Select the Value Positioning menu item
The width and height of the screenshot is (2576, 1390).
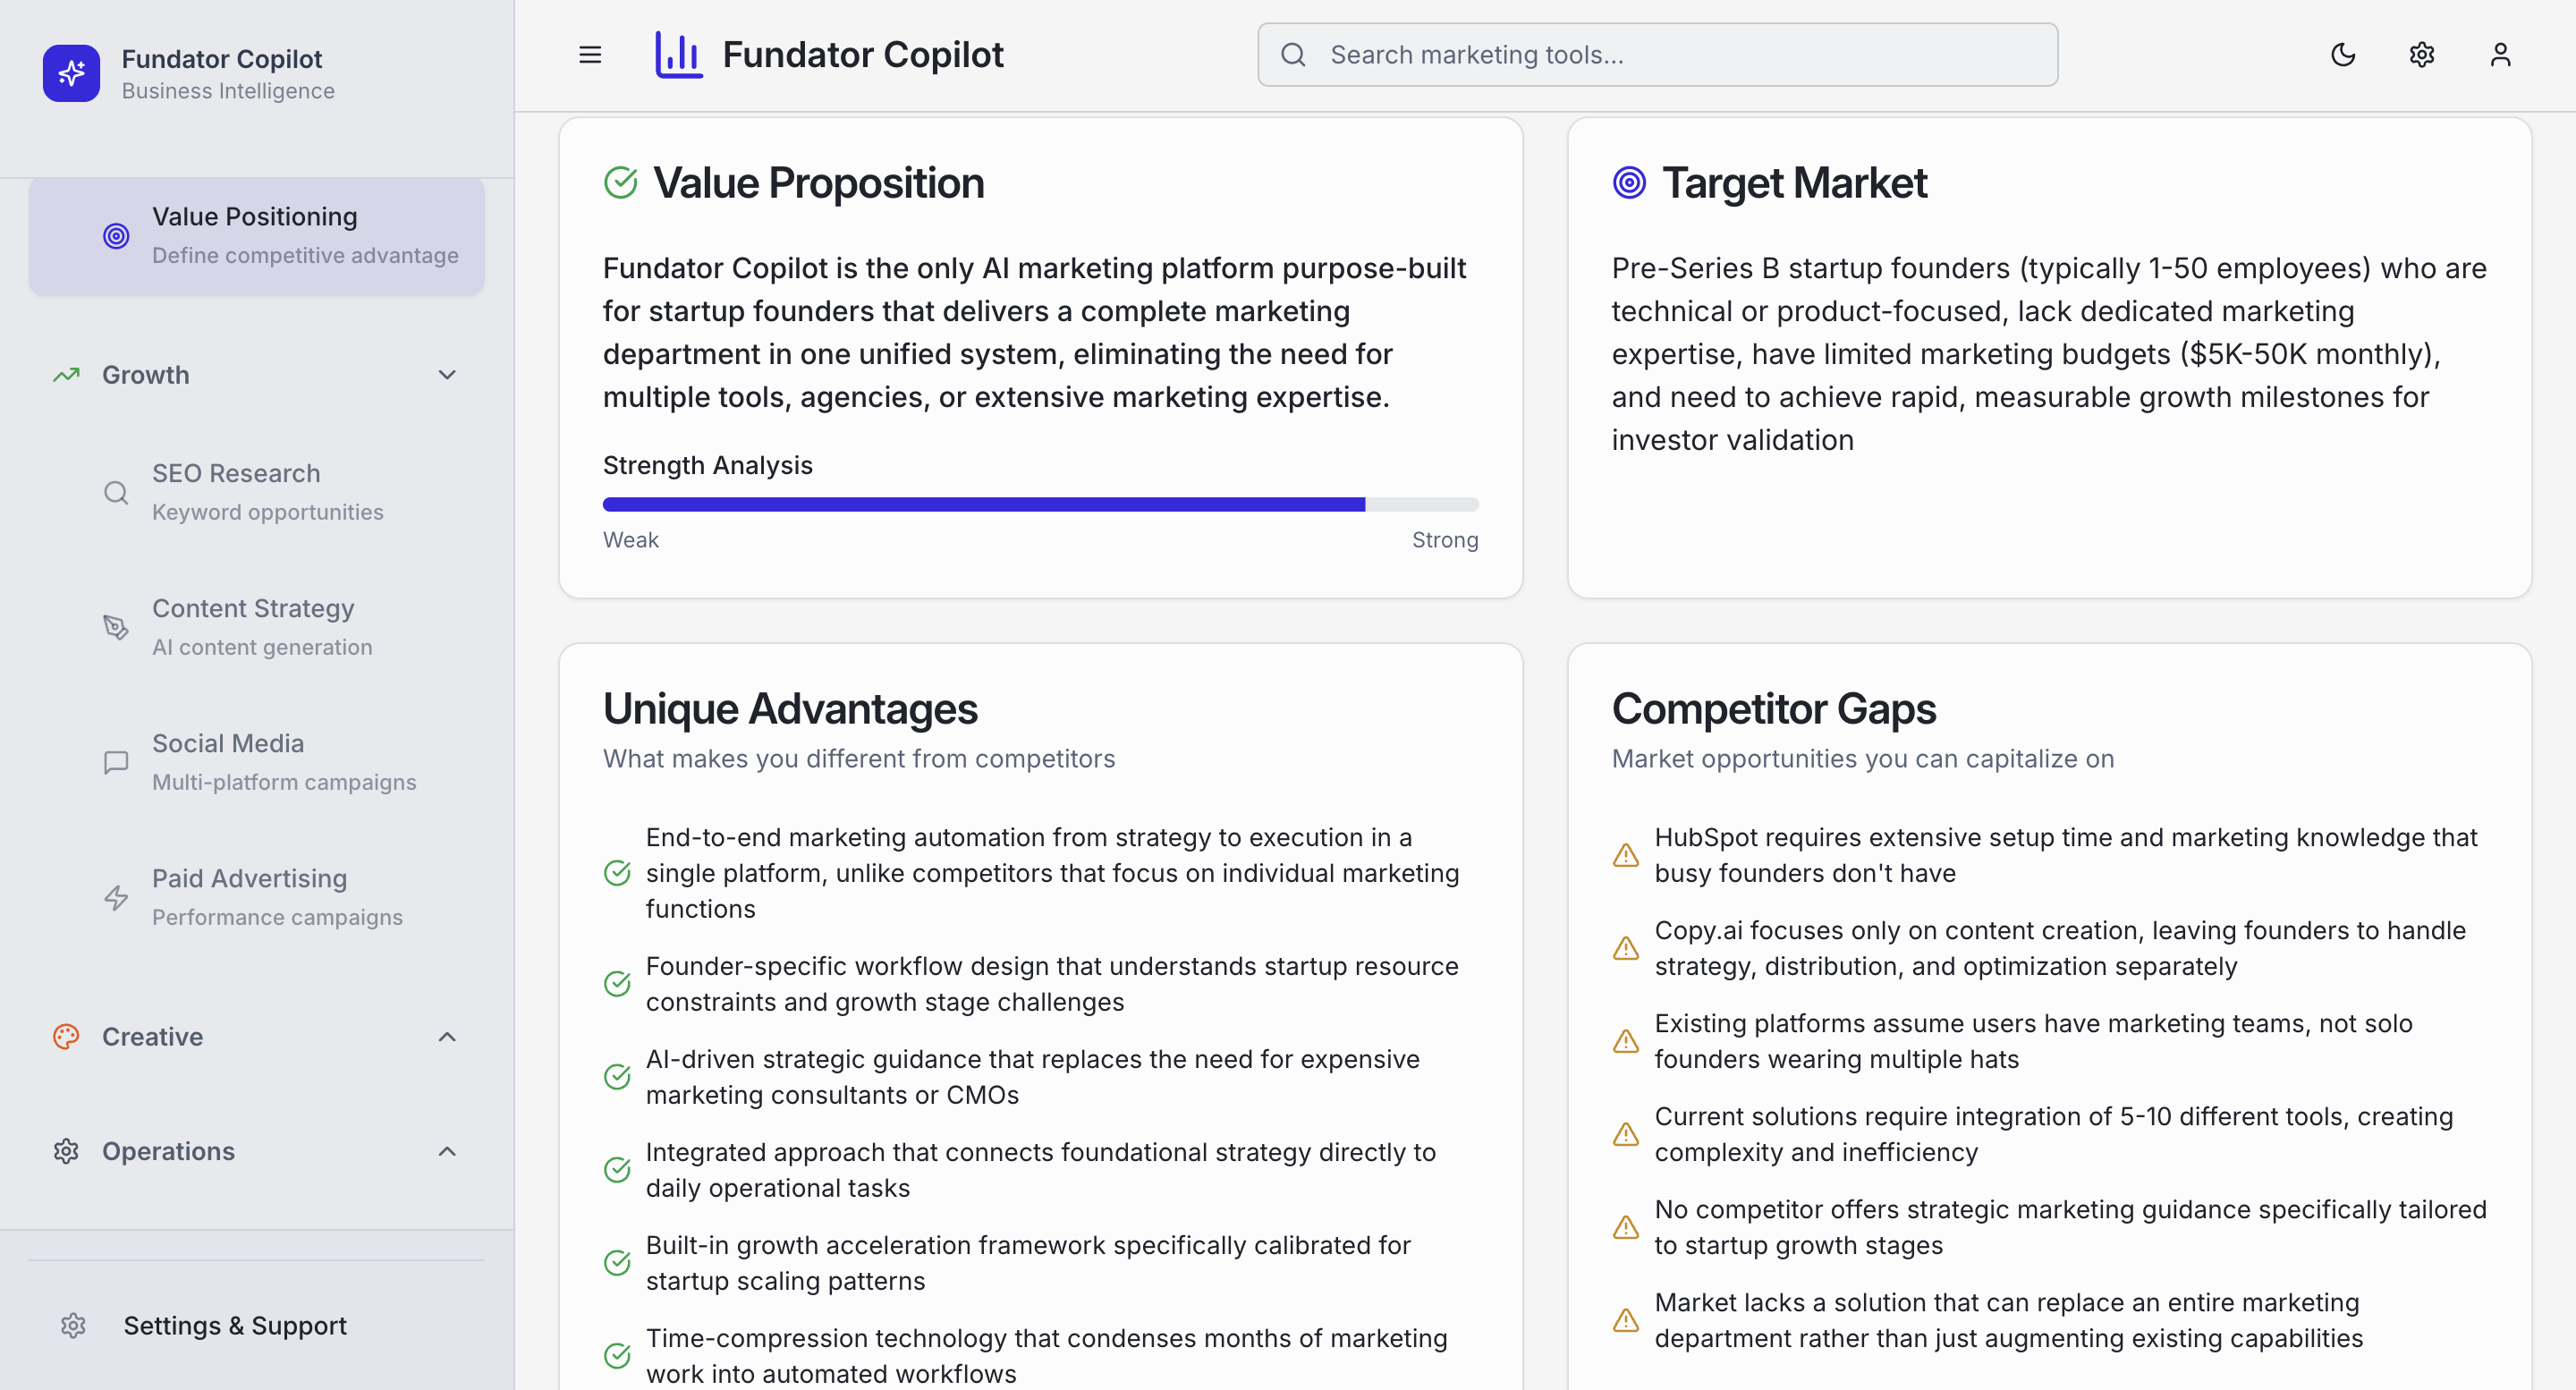point(257,236)
